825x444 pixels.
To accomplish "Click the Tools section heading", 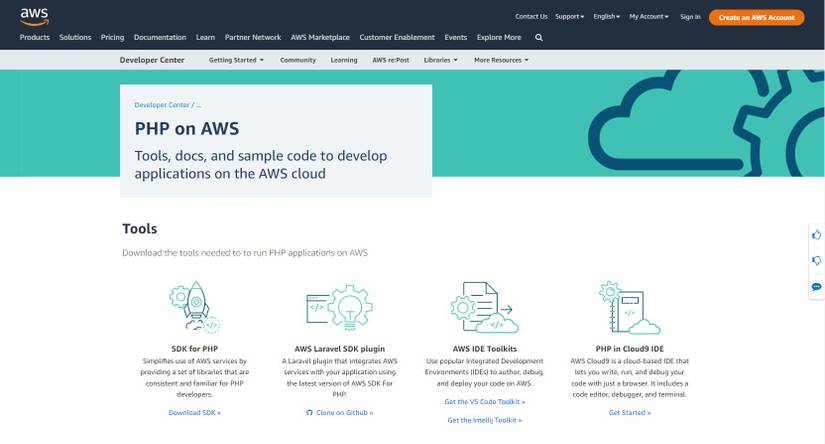I will 139,229.
